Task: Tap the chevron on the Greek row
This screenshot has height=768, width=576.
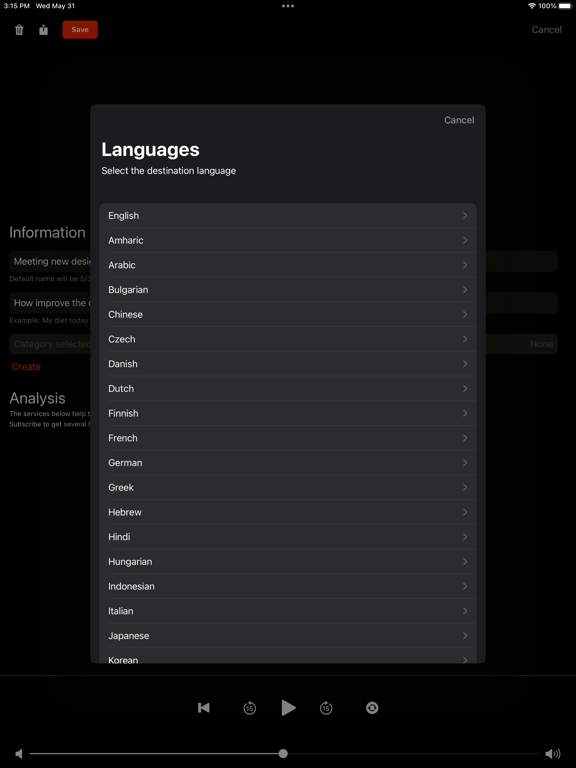Action: click(x=465, y=487)
